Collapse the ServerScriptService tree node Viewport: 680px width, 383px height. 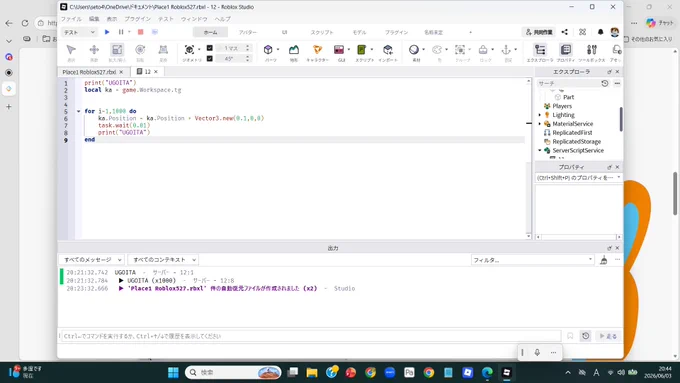(540, 151)
